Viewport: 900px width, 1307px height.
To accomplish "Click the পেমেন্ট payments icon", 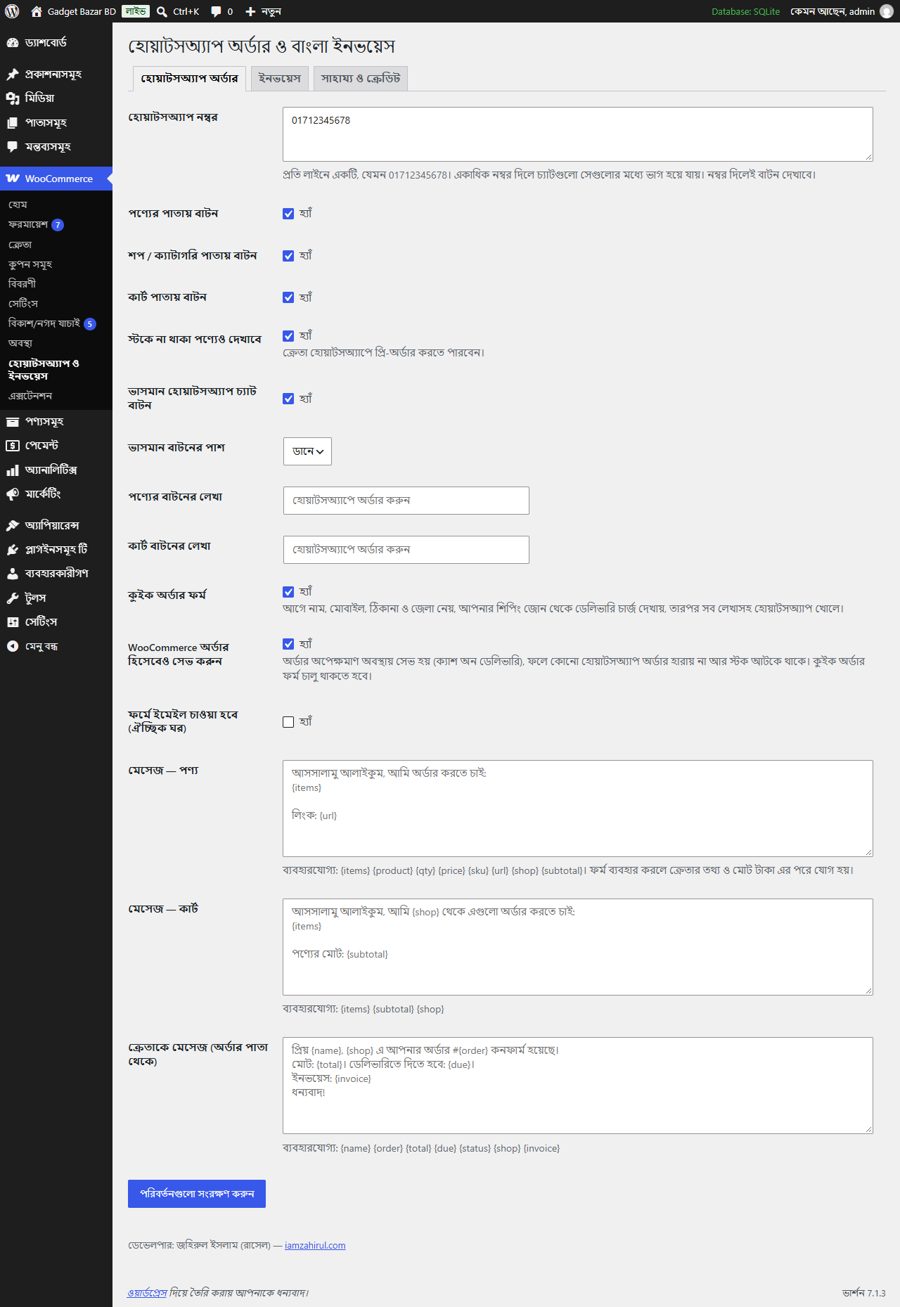I will [x=12, y=445].
